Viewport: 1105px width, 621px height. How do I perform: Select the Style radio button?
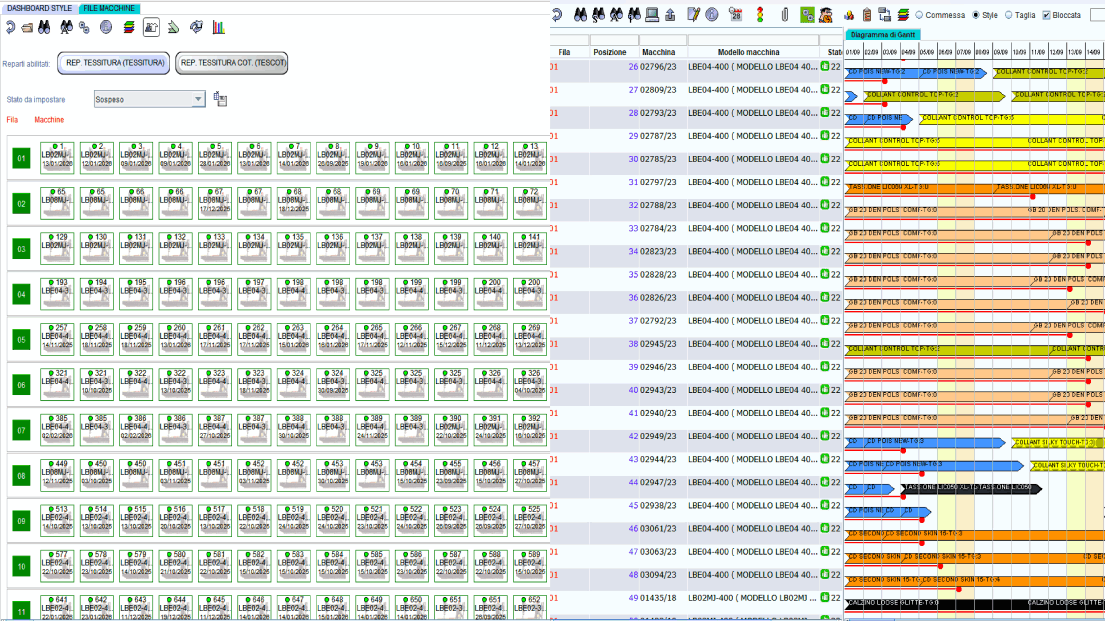976,15
